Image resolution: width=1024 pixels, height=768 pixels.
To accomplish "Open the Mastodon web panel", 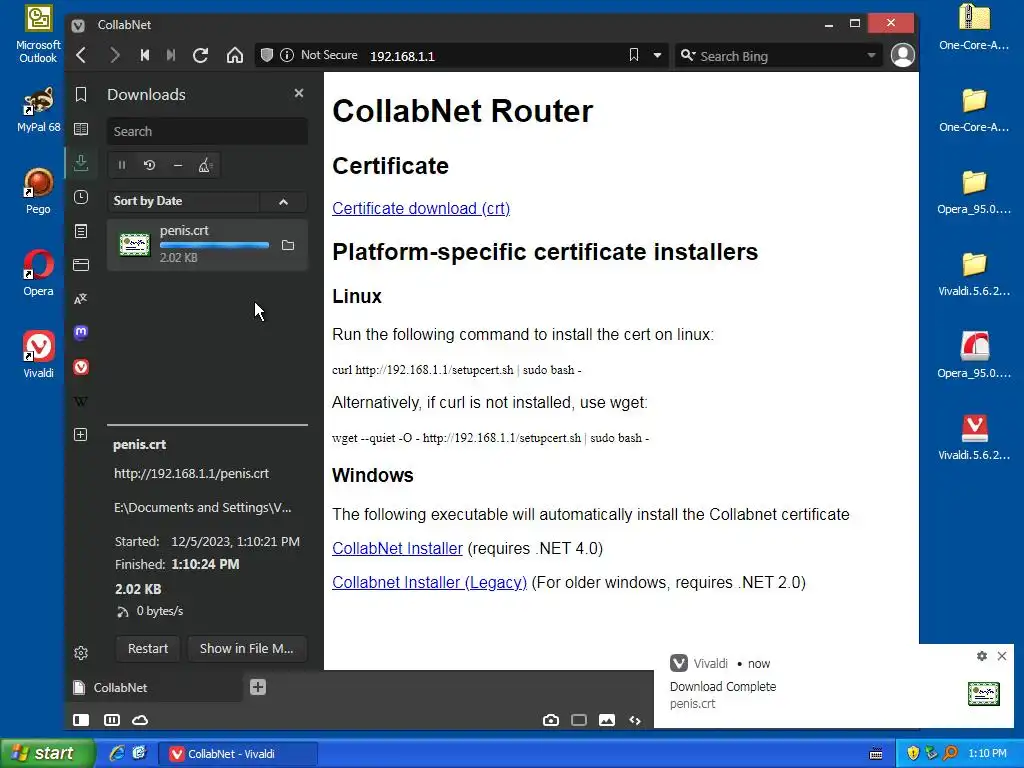I will click(x=81, y=332).
